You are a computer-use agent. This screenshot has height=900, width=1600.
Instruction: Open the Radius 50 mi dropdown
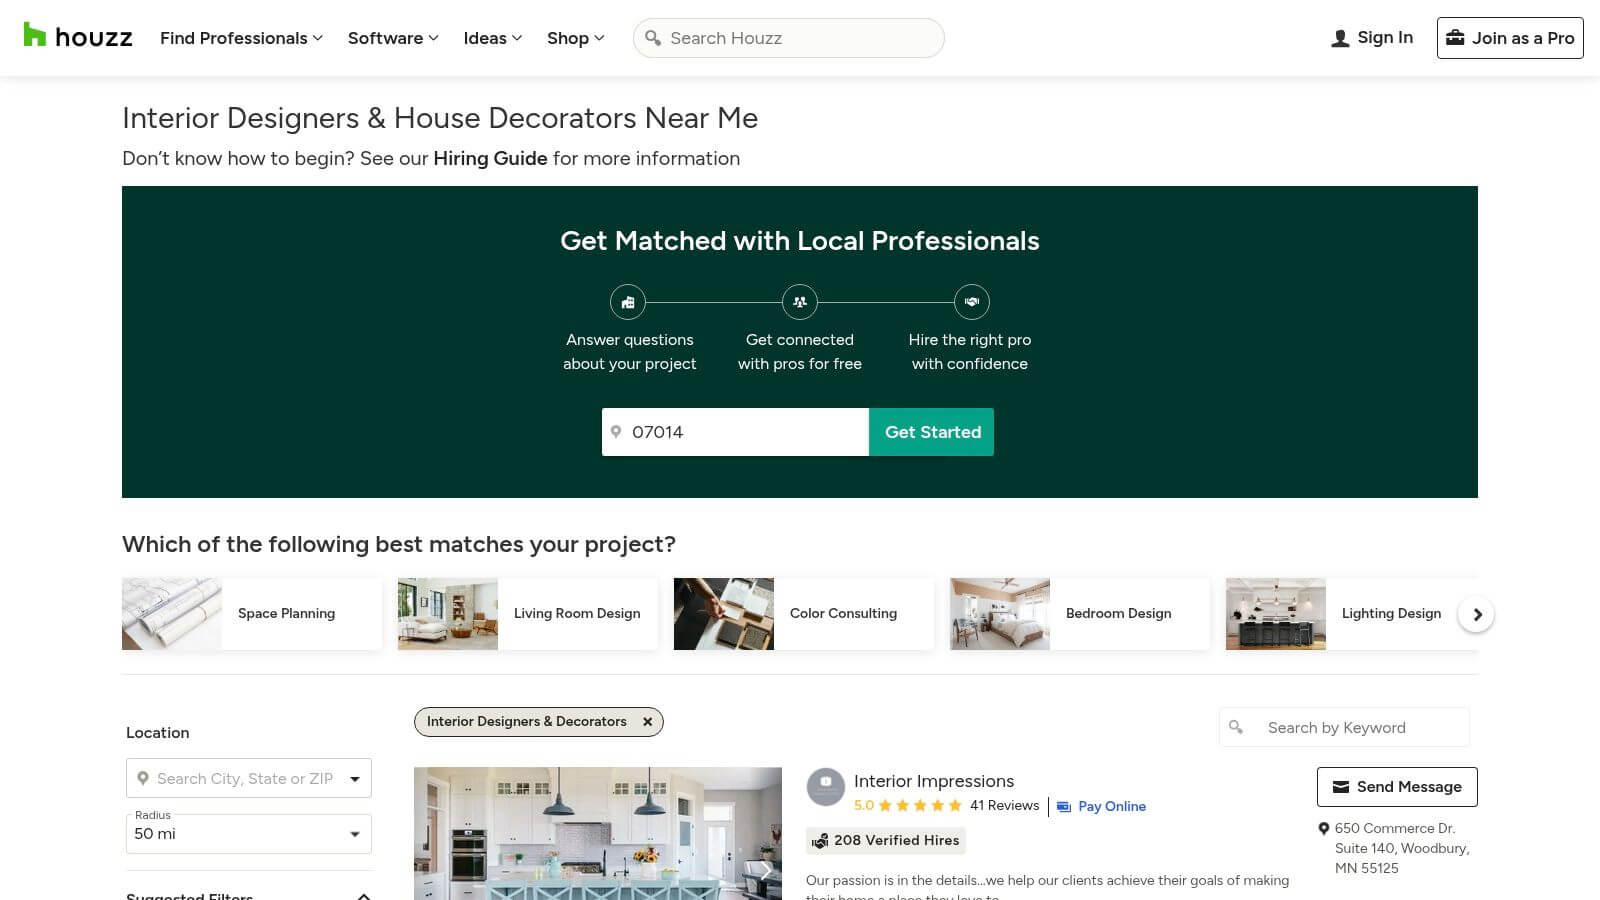coord(249,834)
